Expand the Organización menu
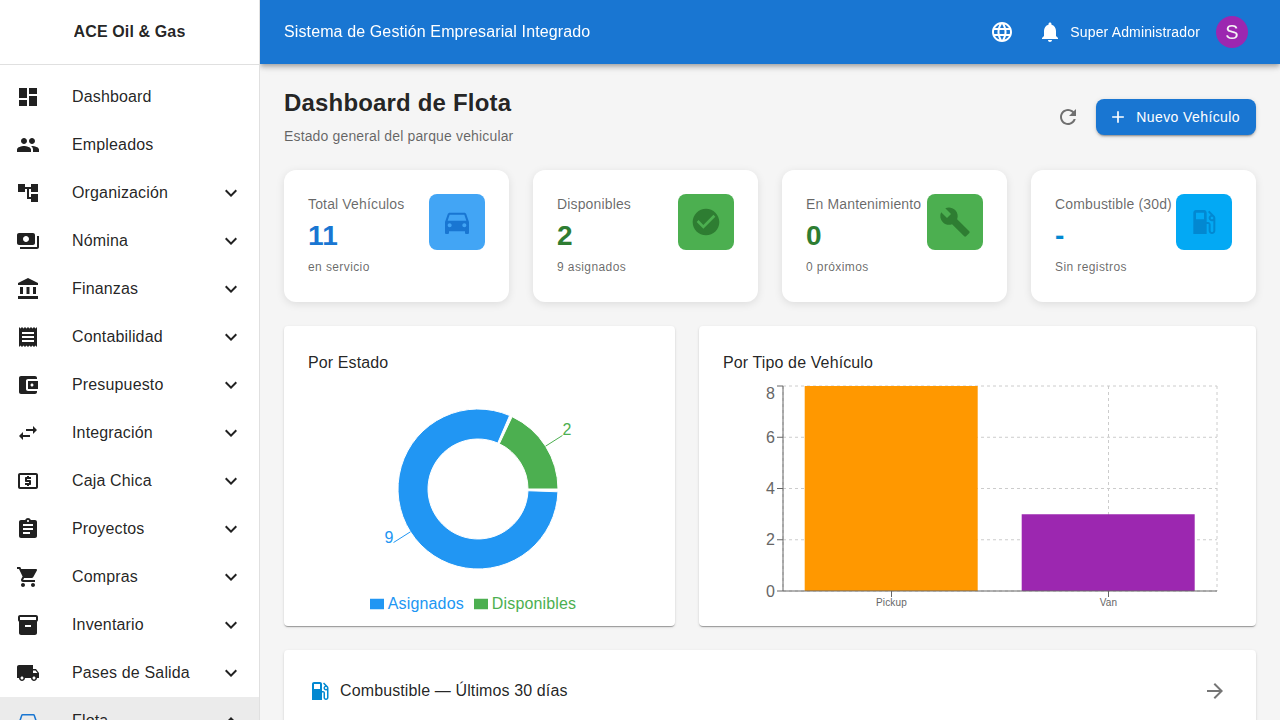The width and height of the screenshot is (1280, 720). tap(119, 192)
